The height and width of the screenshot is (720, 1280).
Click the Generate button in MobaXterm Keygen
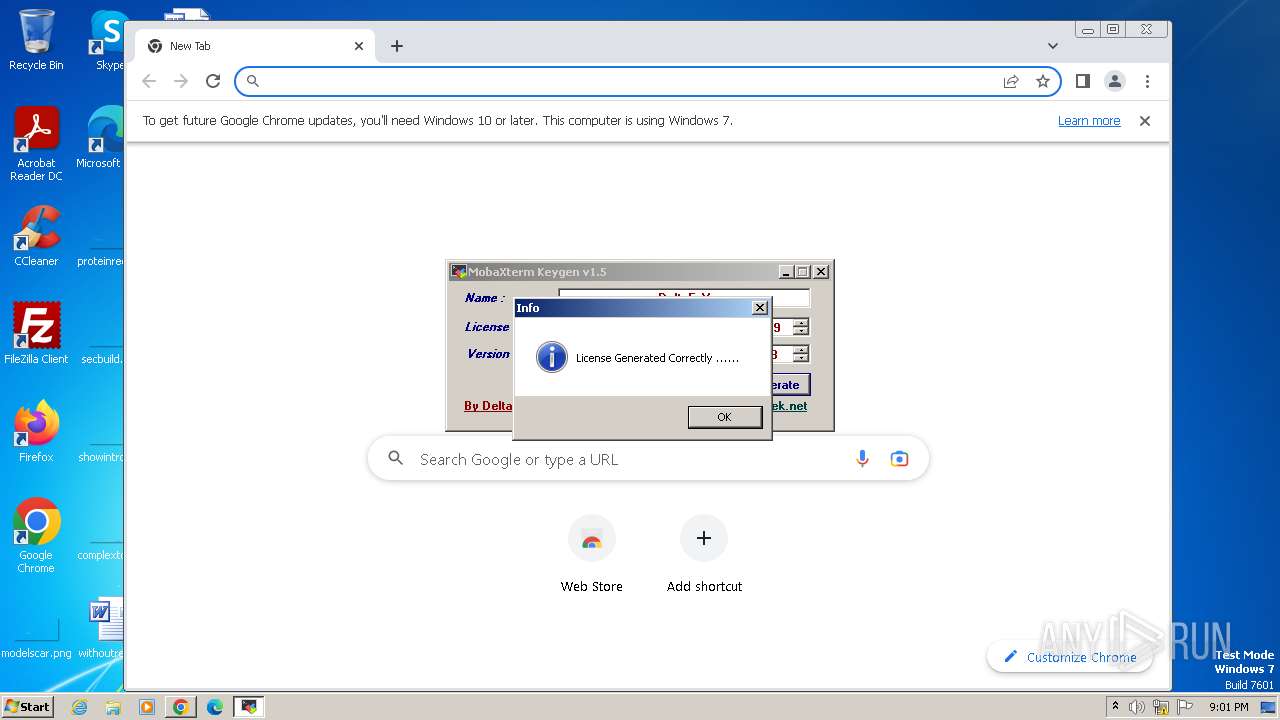790,385
